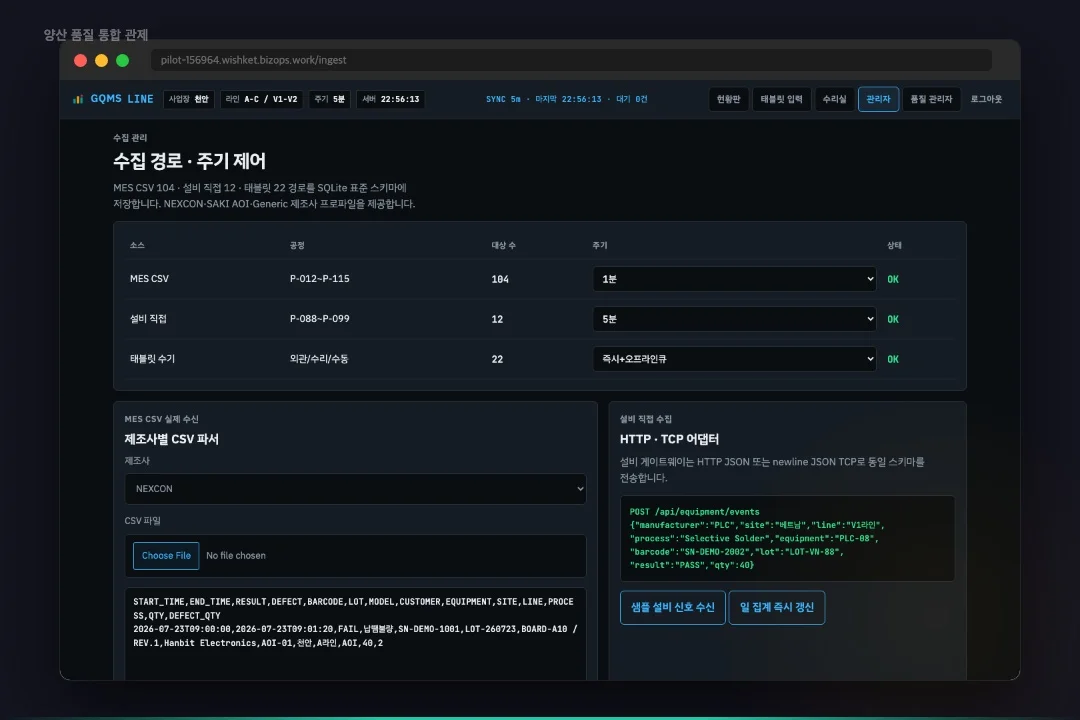Click the P-012~P-115 process cell
1080x720 pixels.
click(320, 279)
